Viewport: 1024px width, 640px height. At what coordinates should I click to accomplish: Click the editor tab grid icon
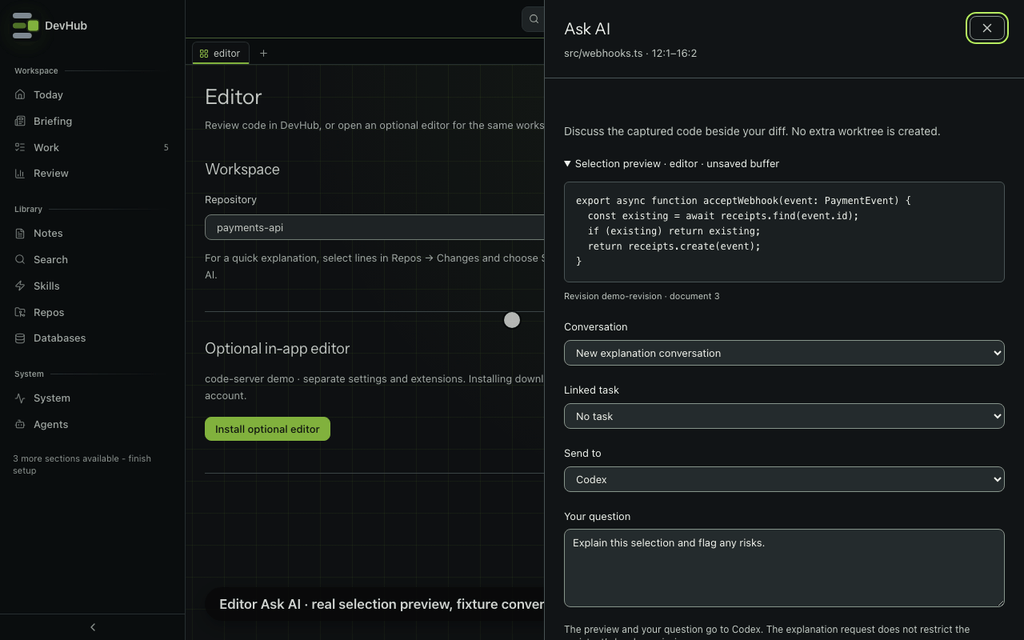(204, 54)
